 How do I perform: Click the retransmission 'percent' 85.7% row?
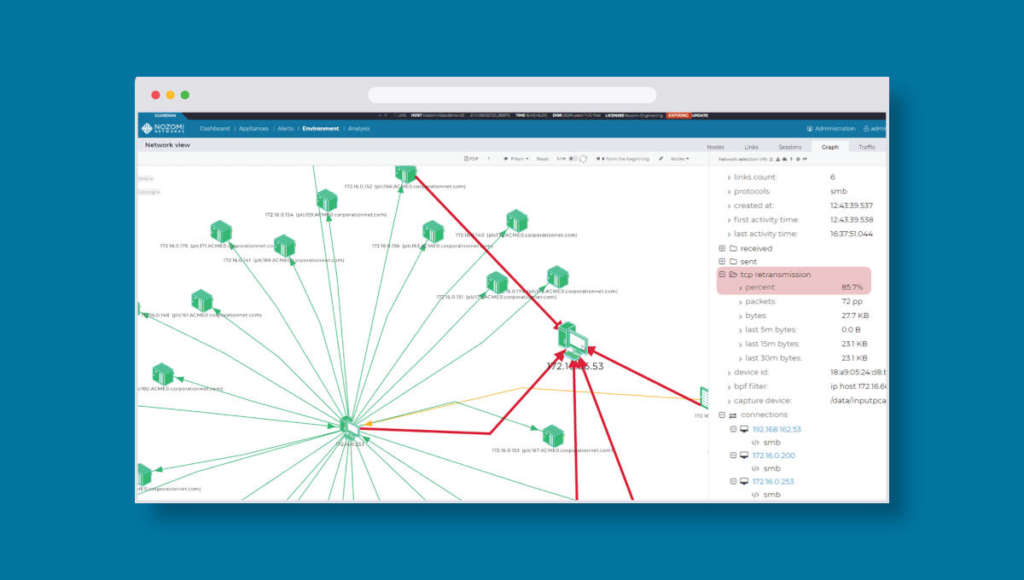[x=801, y=287]
